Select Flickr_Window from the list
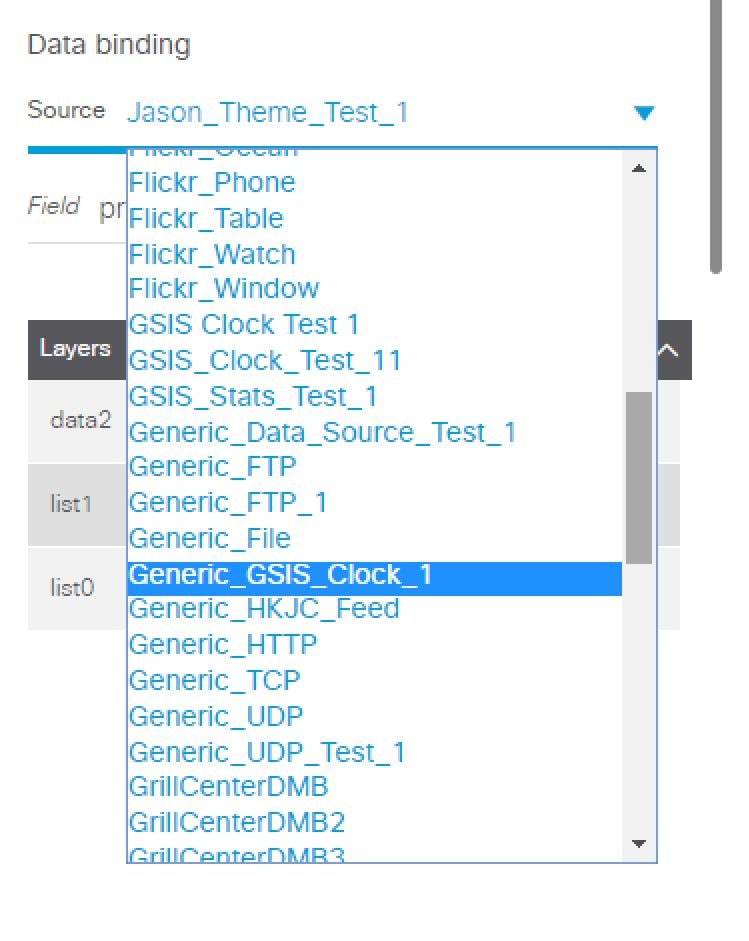The height and width of the screenshot is (941, 749). 222,290
